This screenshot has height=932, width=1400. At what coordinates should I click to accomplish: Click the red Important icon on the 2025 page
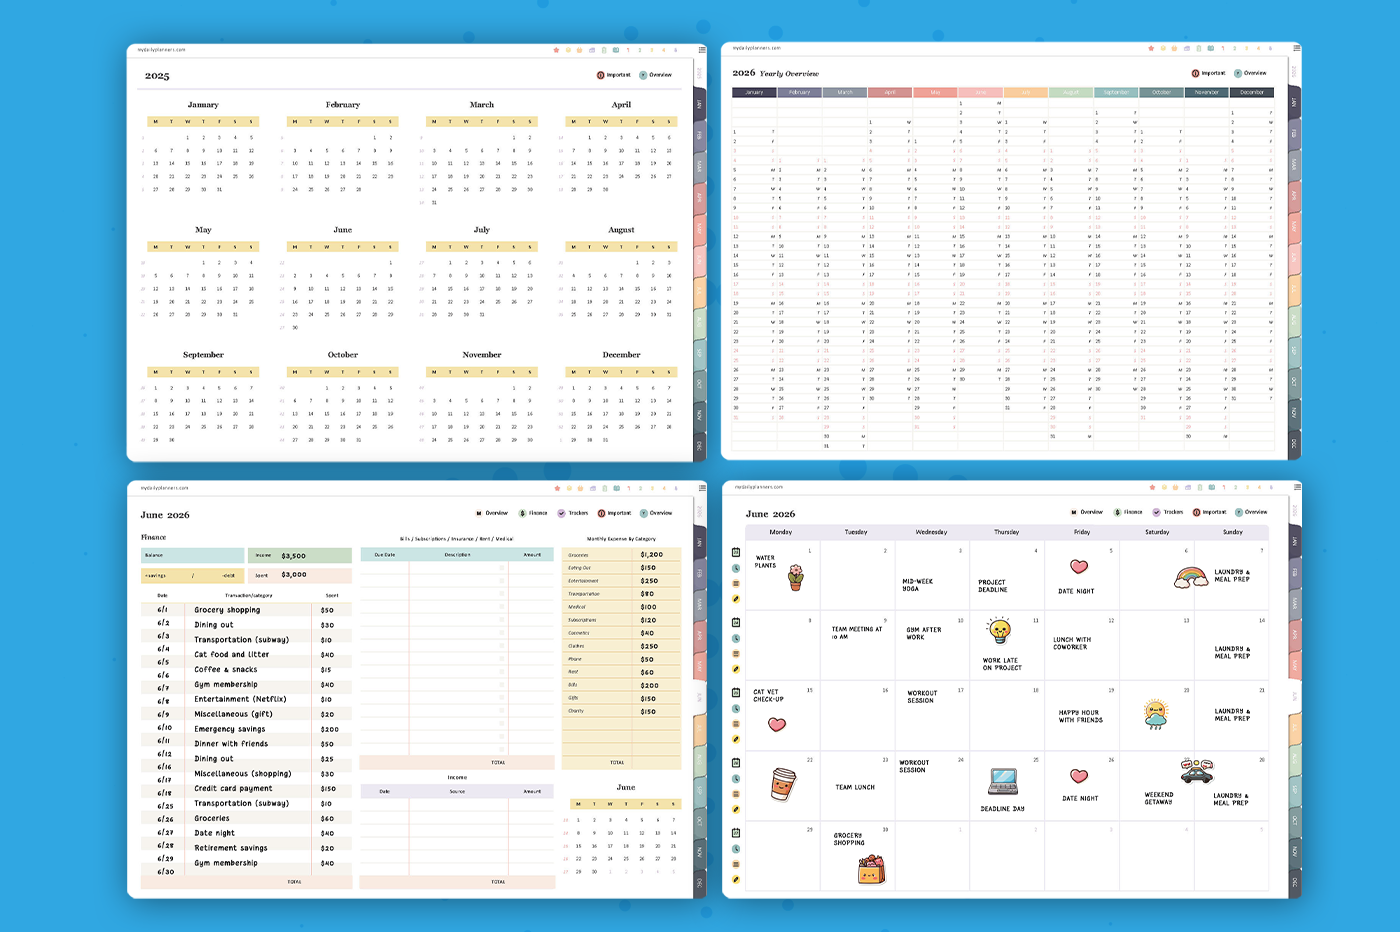[x=600, y=75]
